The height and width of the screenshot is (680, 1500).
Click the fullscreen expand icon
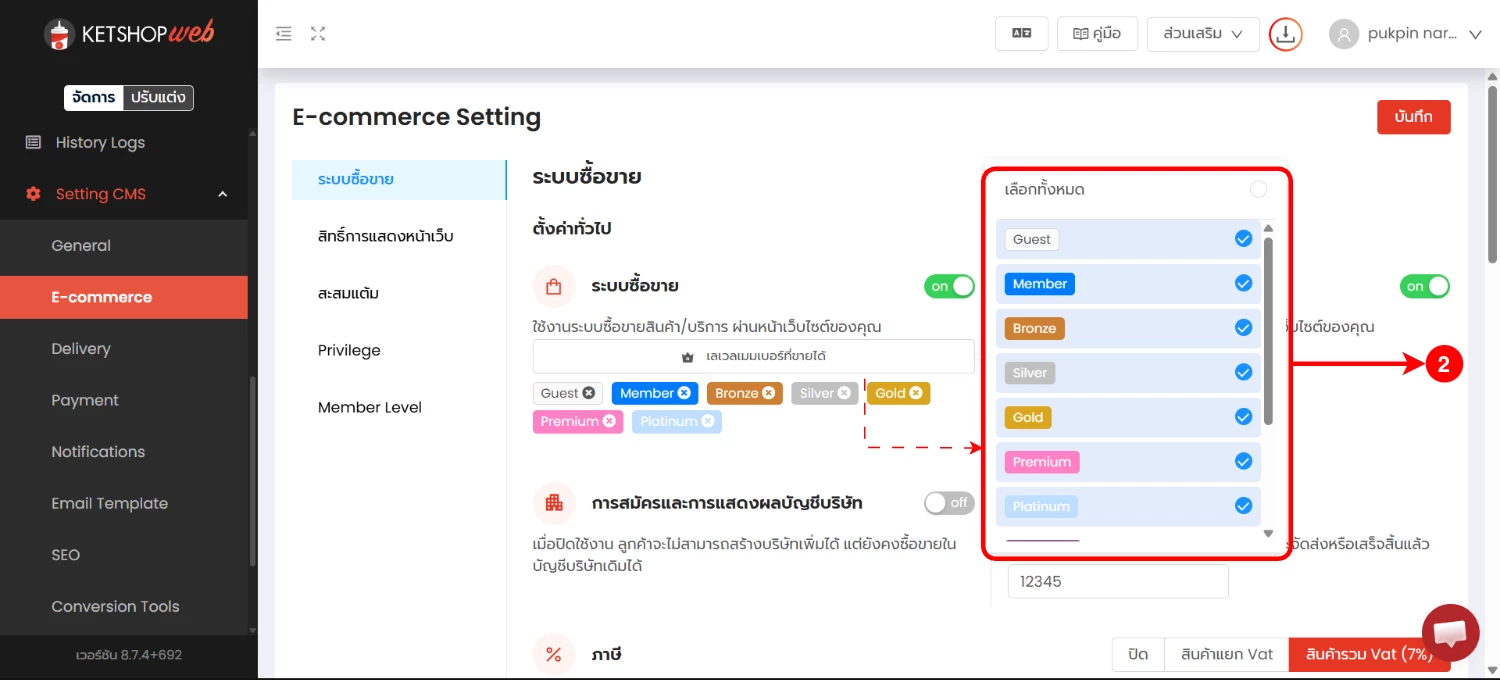318,34
